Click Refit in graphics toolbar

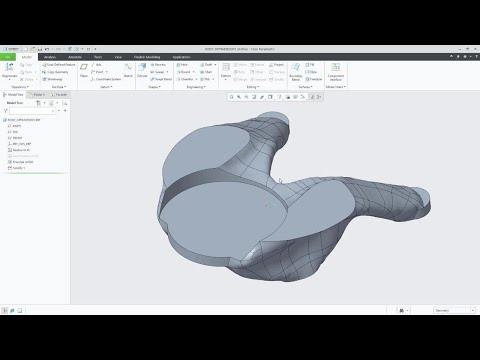(x=231, y=97)
